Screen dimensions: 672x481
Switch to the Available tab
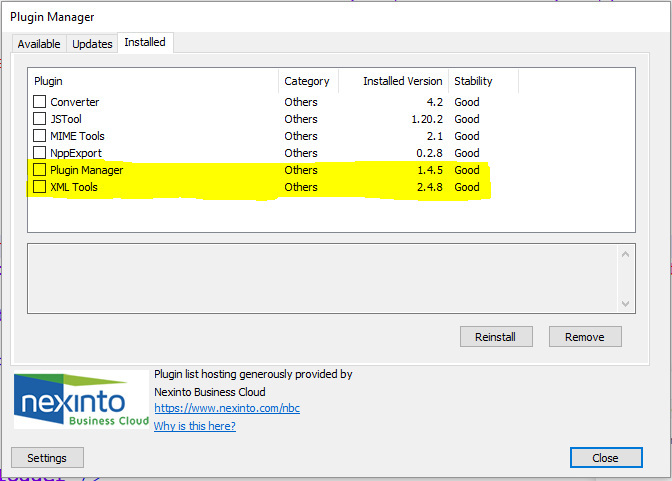[39, 44]
